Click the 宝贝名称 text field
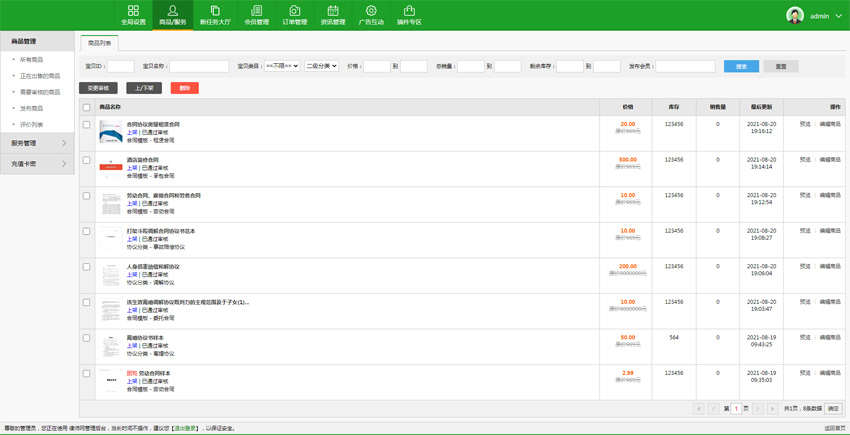Image resolution: width=850 pixels, height=435 pixels. tap(199, 66)
